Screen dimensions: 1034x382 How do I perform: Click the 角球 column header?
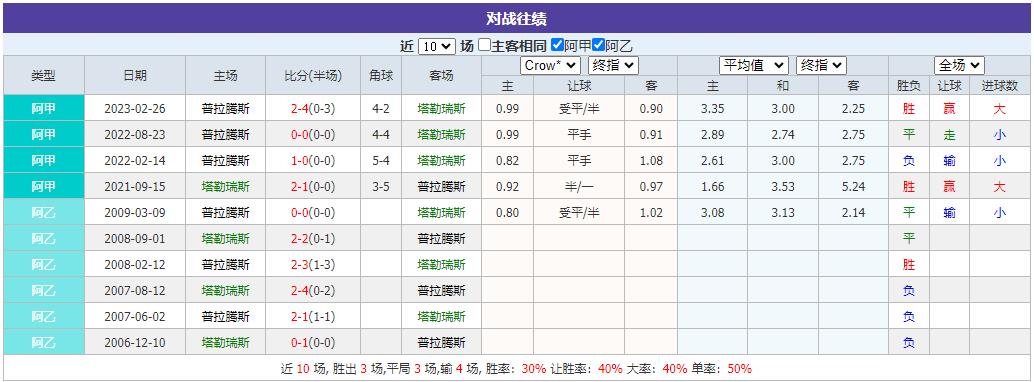click(x=380, y=75)
